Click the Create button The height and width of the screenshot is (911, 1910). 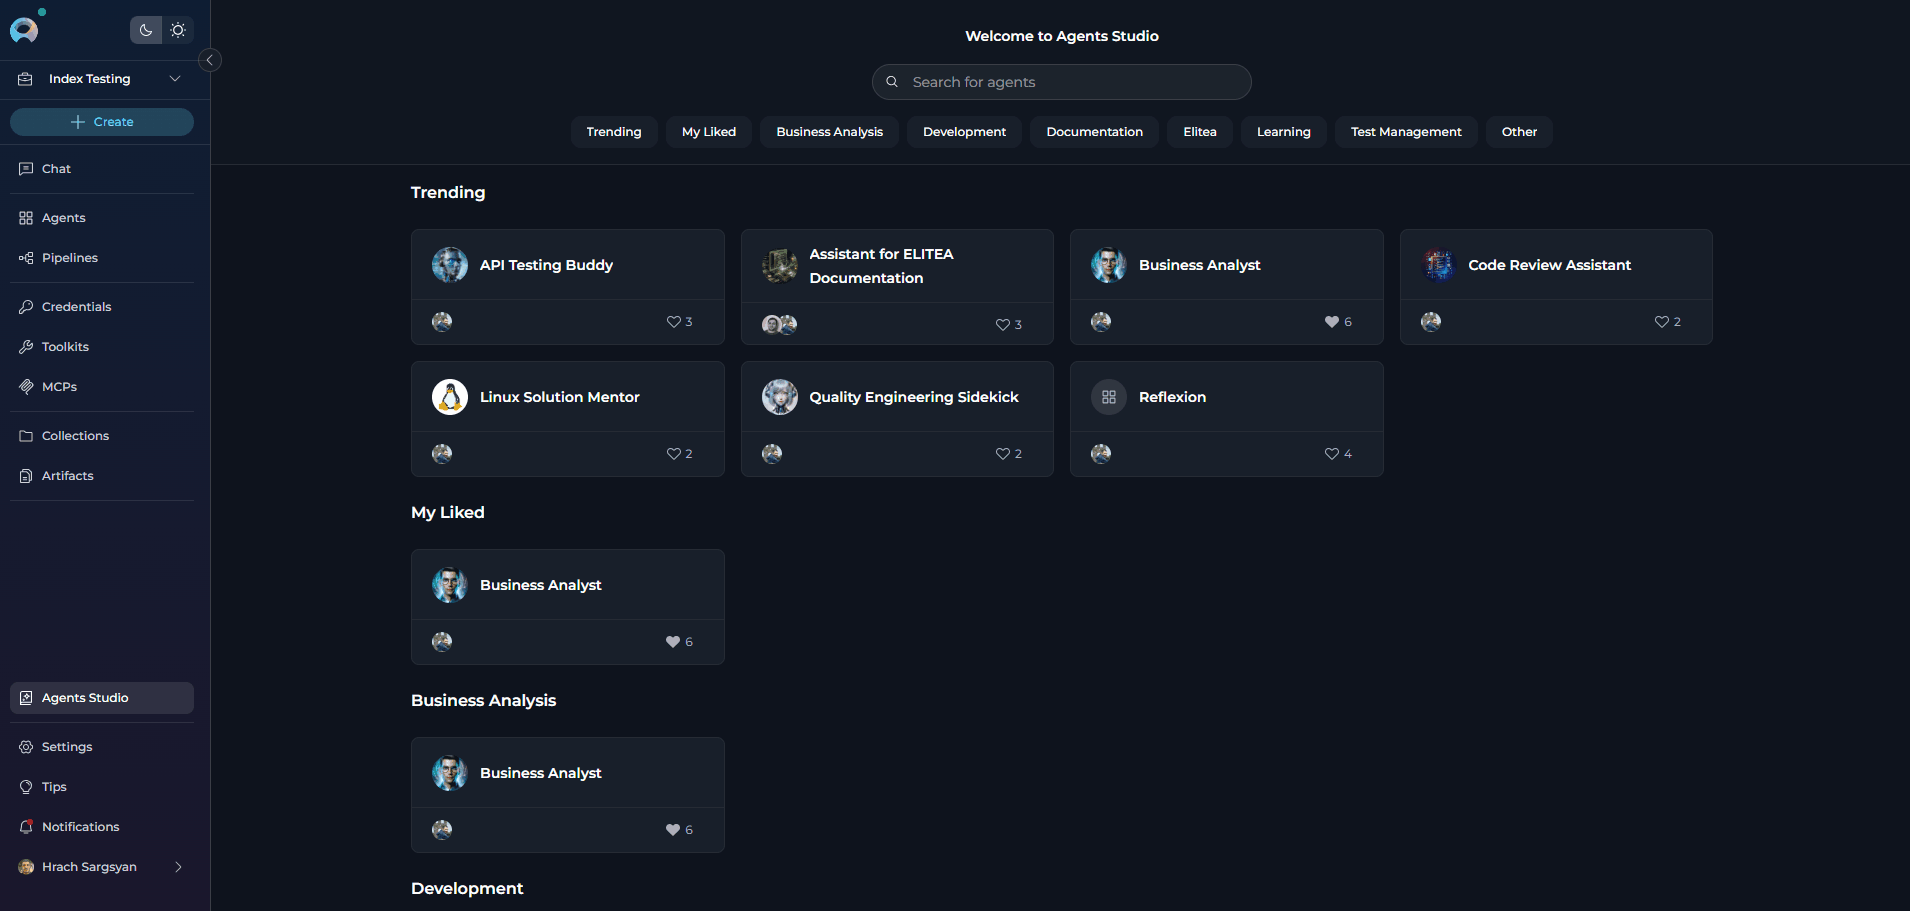[102, 121]
